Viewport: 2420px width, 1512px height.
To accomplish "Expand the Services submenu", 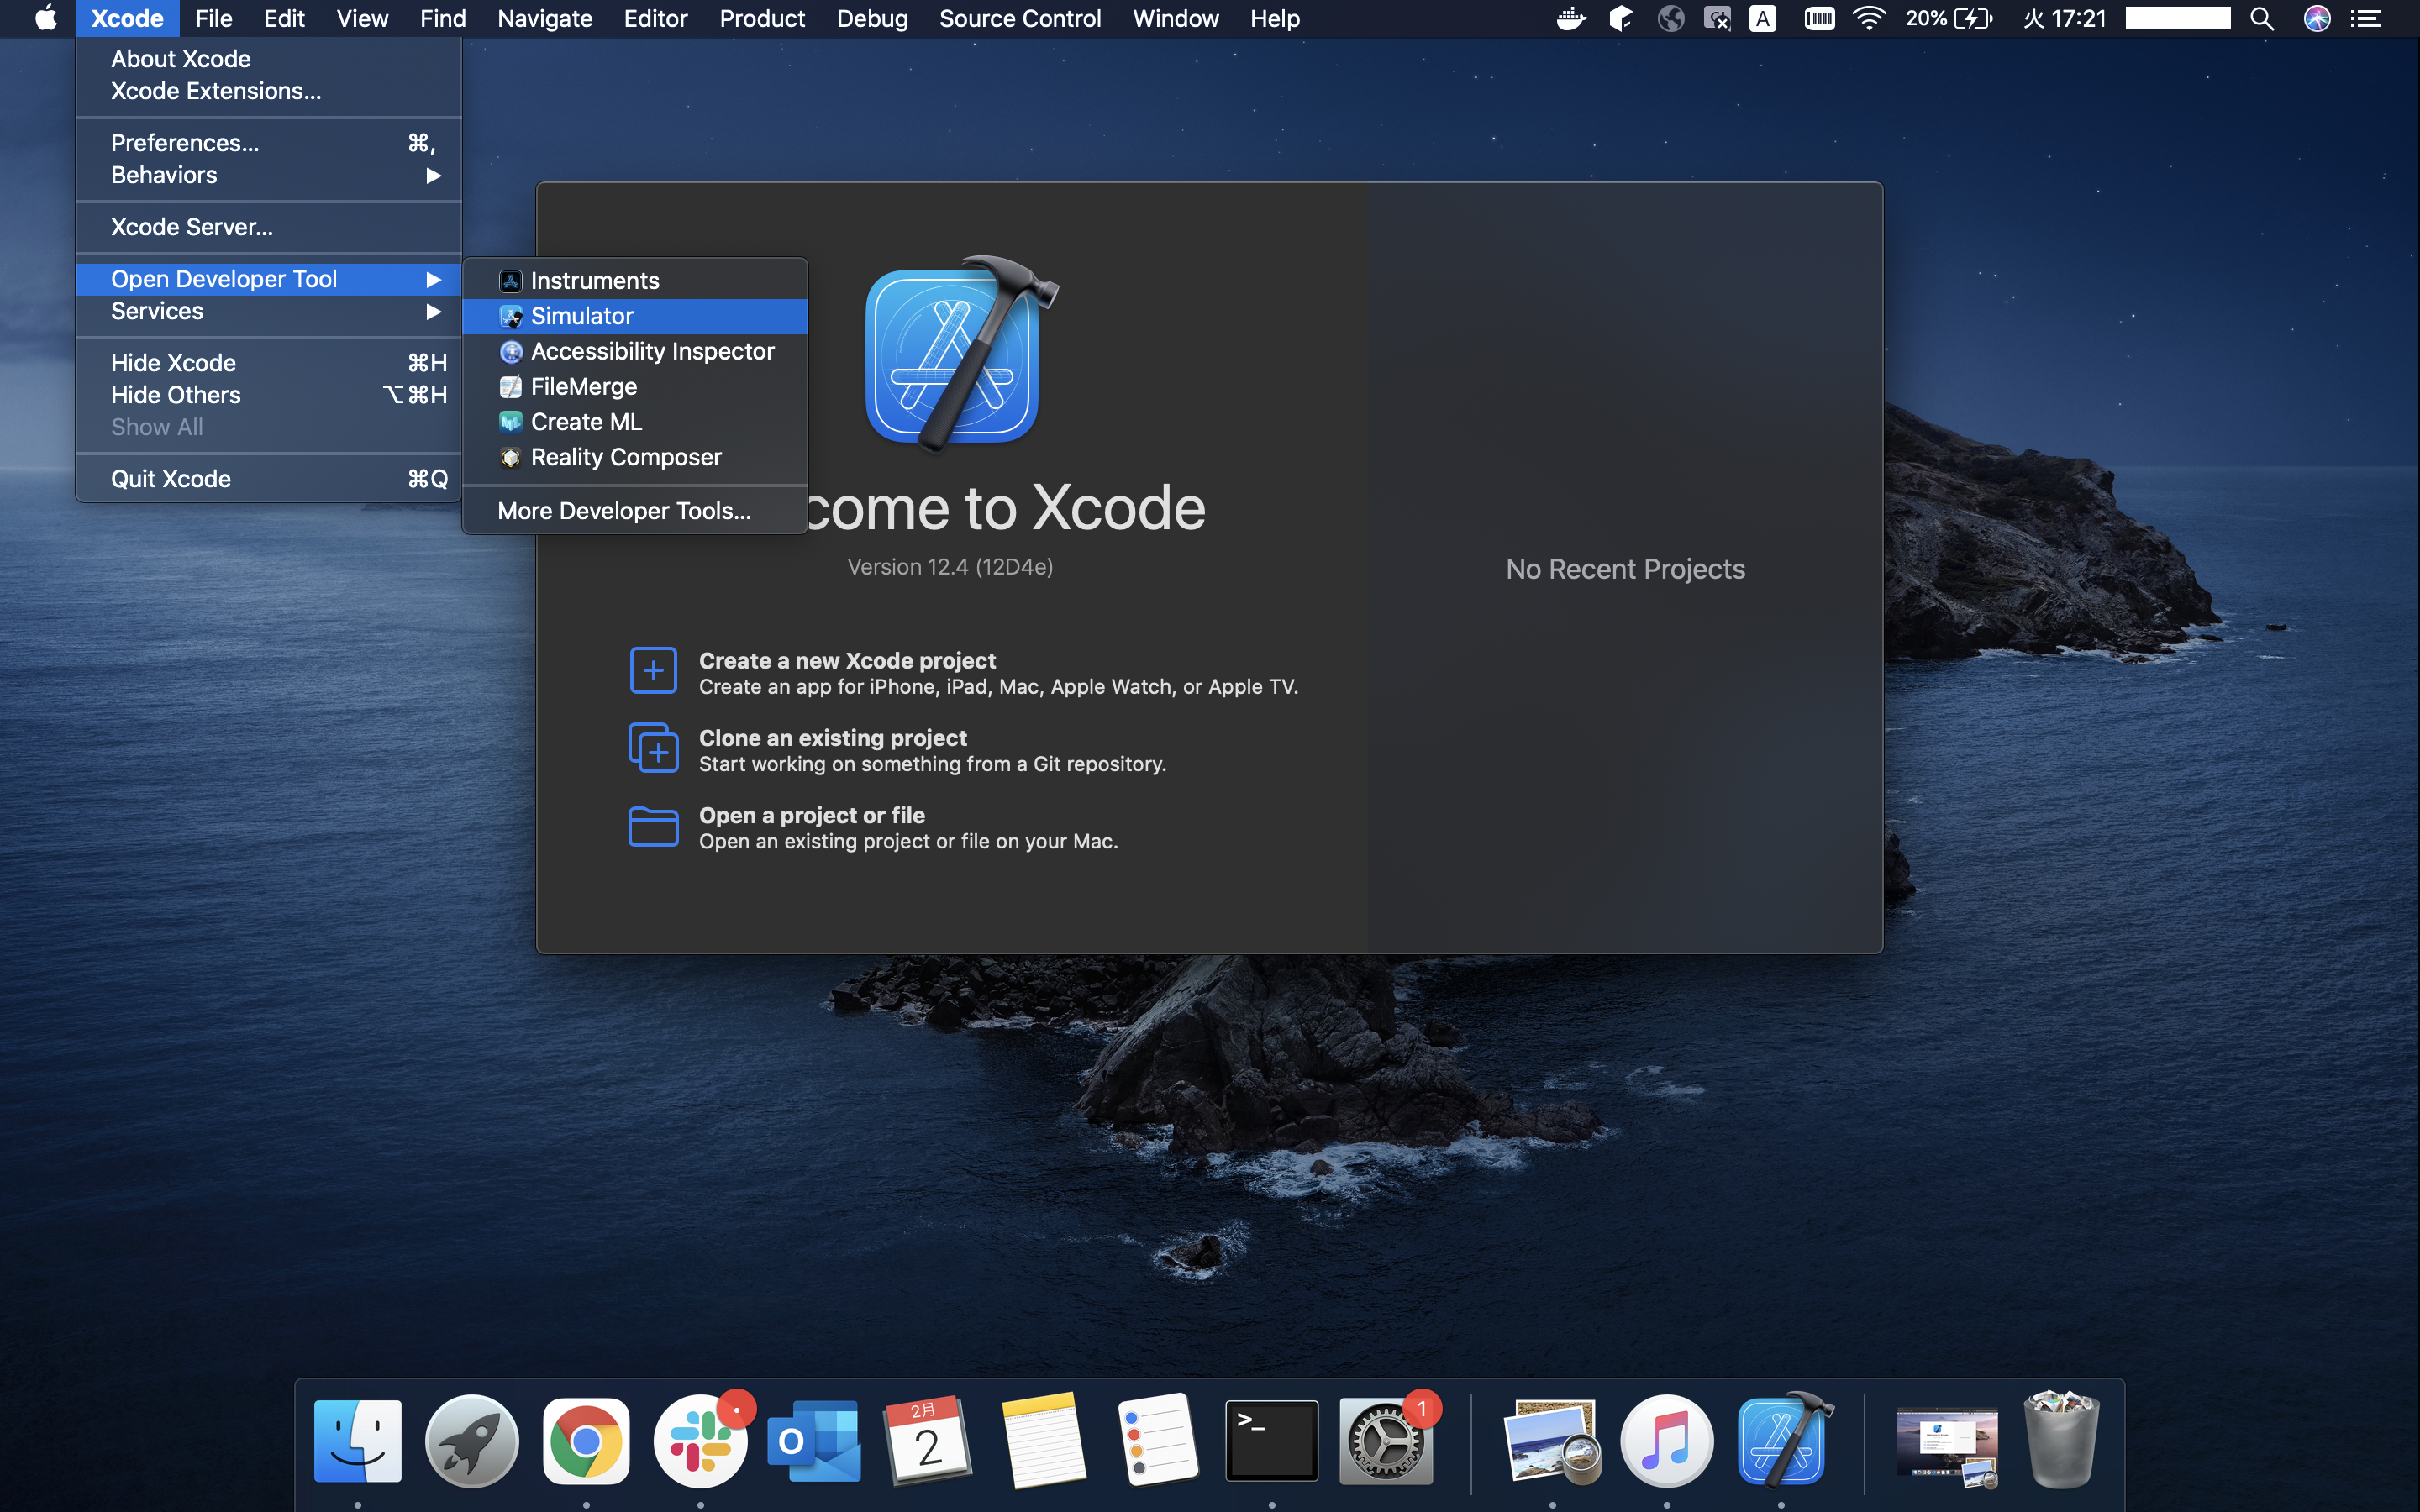I will tap(268, 311).
